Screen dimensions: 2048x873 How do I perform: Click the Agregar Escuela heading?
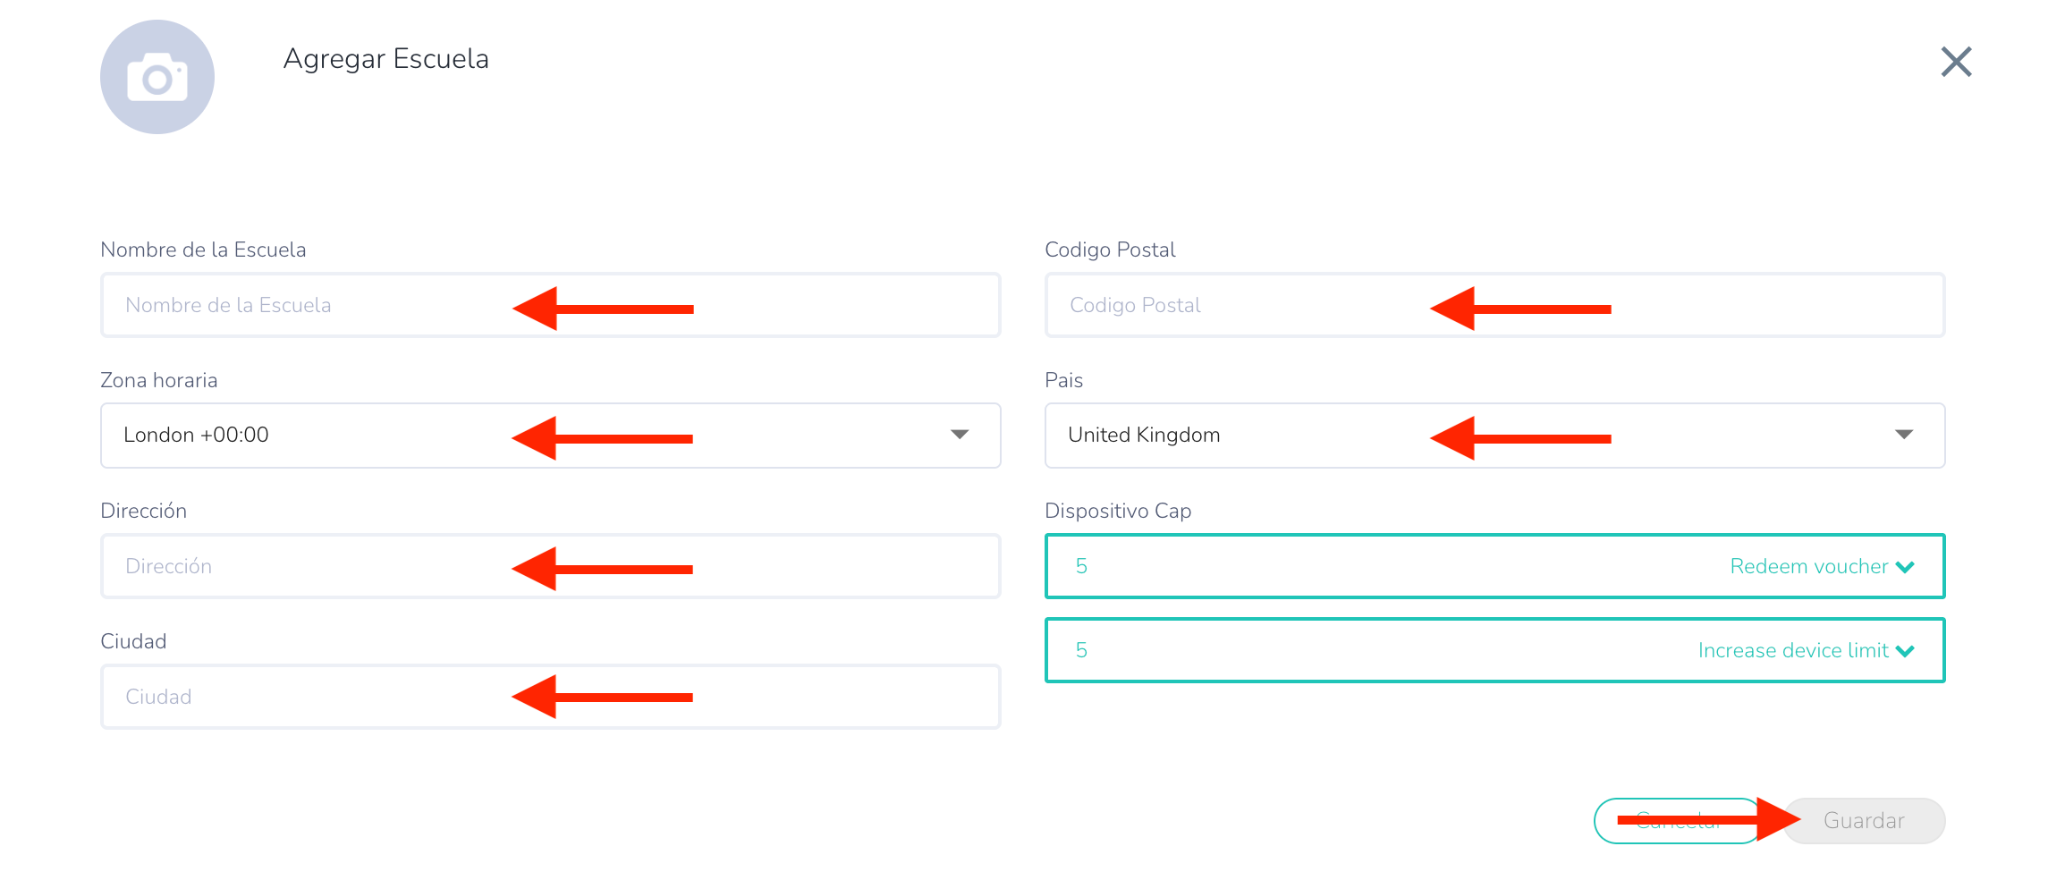point(386,59)
